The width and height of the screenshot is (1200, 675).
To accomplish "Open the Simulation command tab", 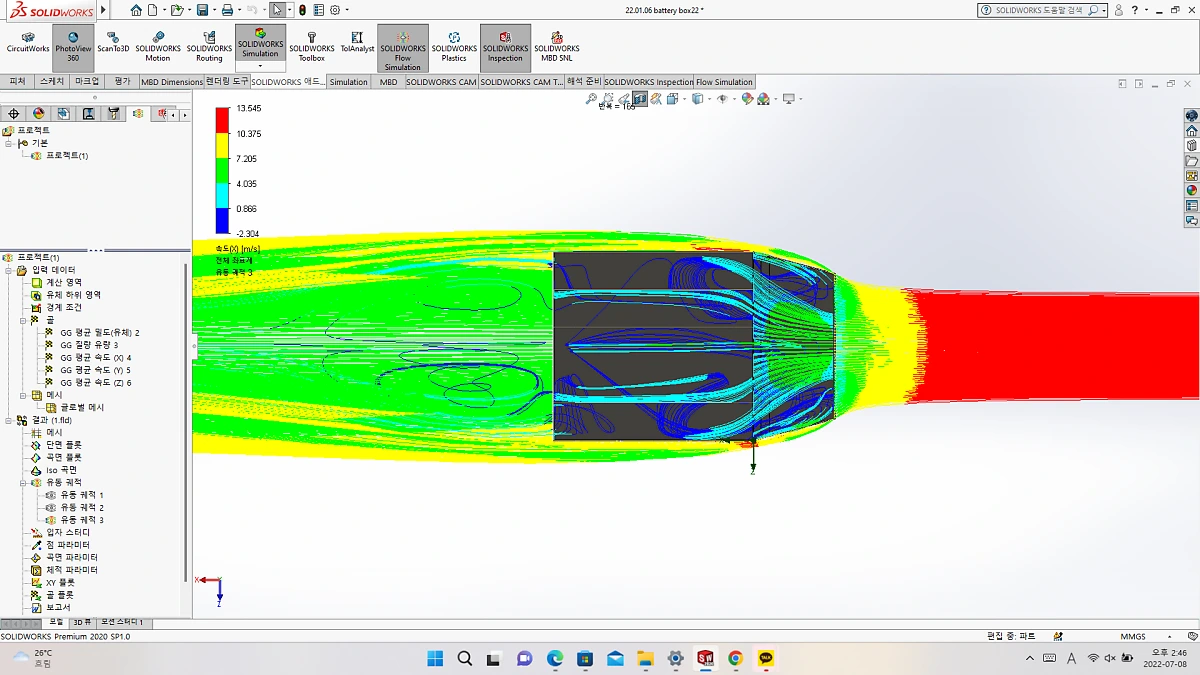I will click(x=349, y=82).
